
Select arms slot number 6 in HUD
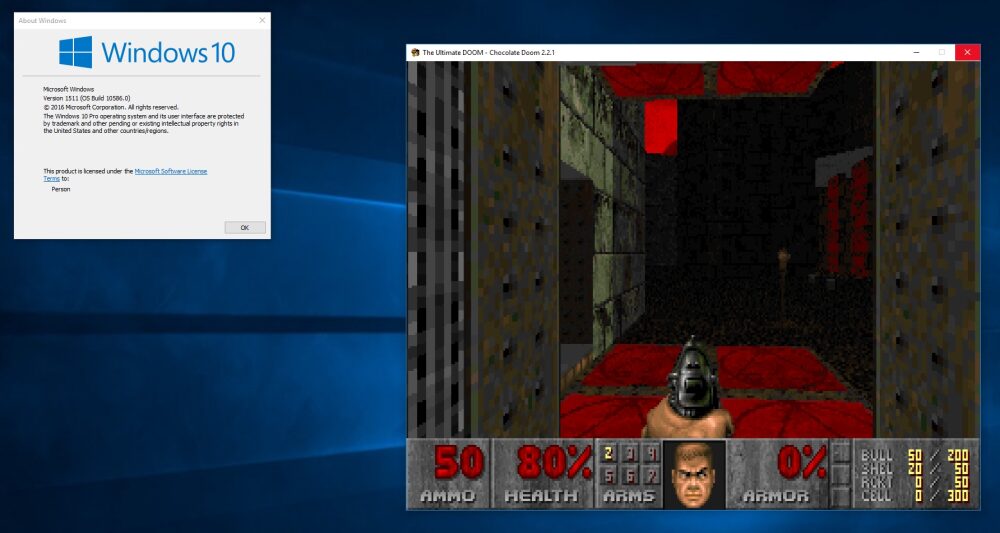629,476
